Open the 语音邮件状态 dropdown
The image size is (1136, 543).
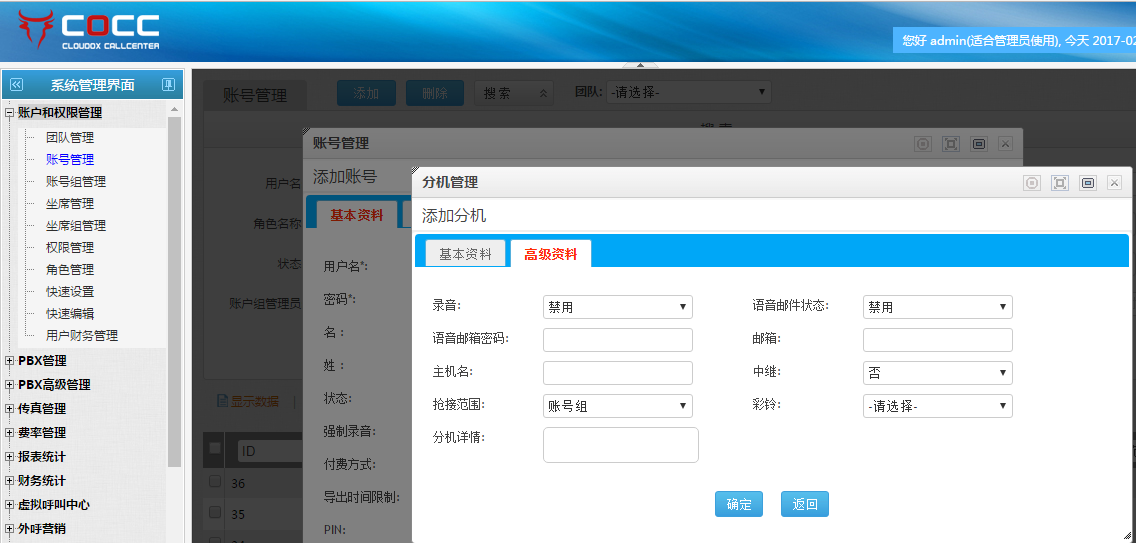pyautogui.click(x=937, y=307)
